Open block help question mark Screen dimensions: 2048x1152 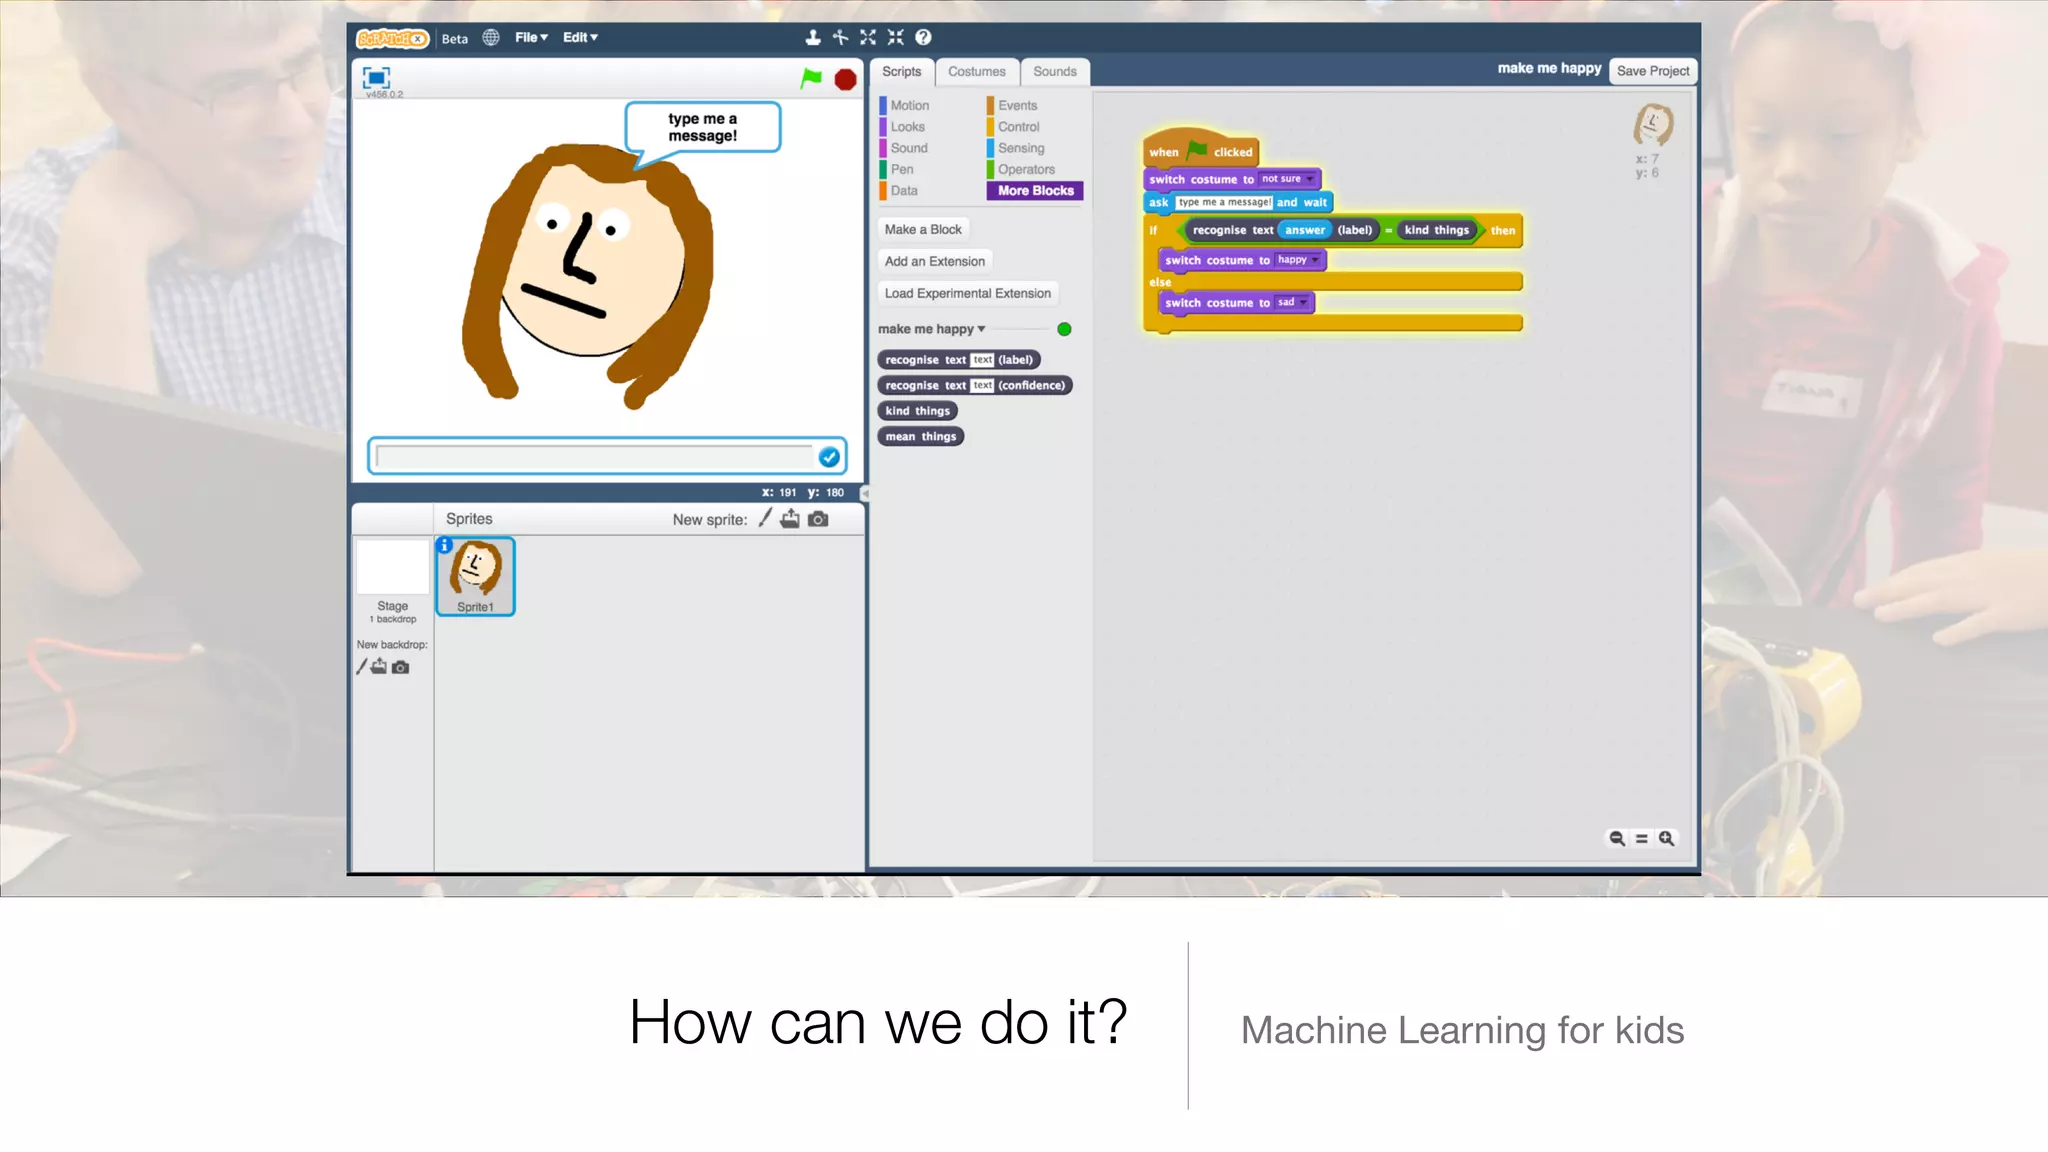[x=923, y=37]
